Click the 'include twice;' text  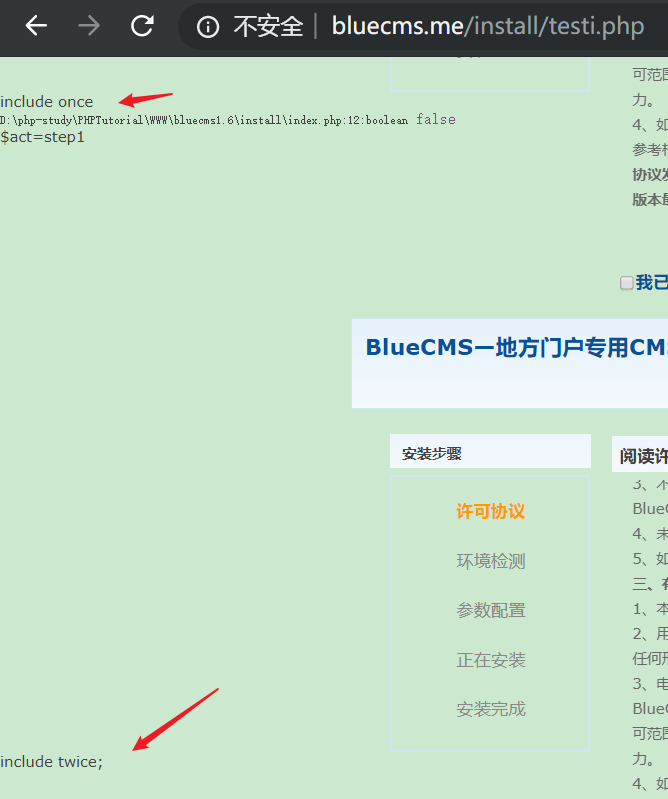click(x=51, y=762)
